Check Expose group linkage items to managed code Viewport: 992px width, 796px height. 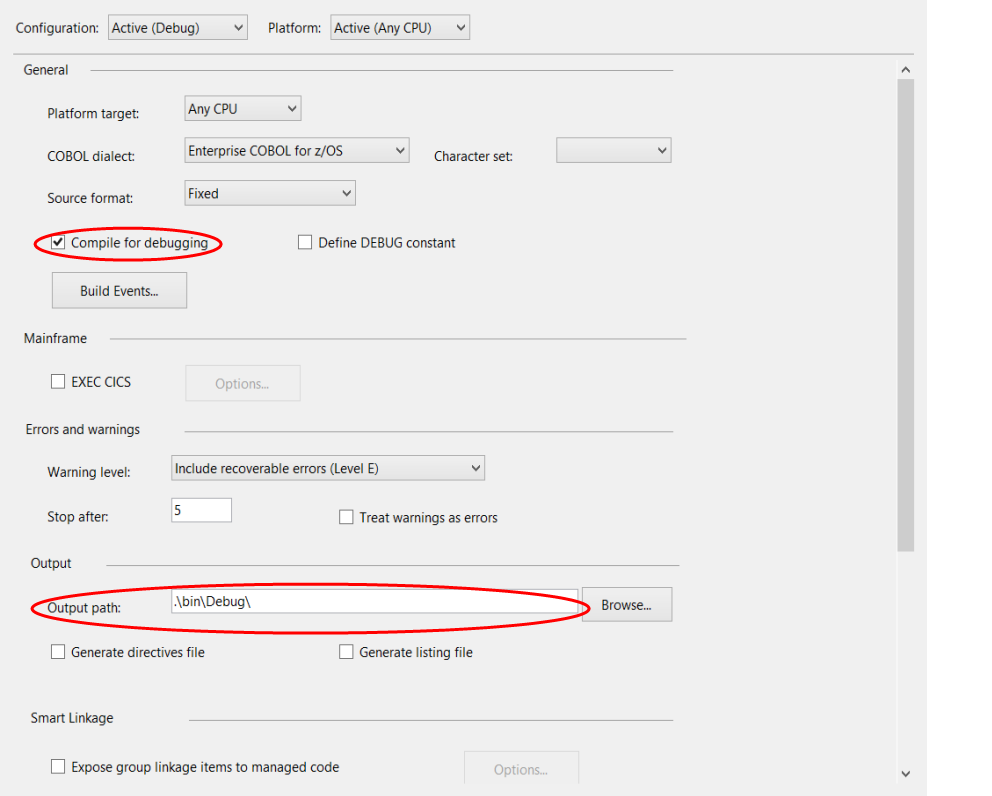click(58, 767)
